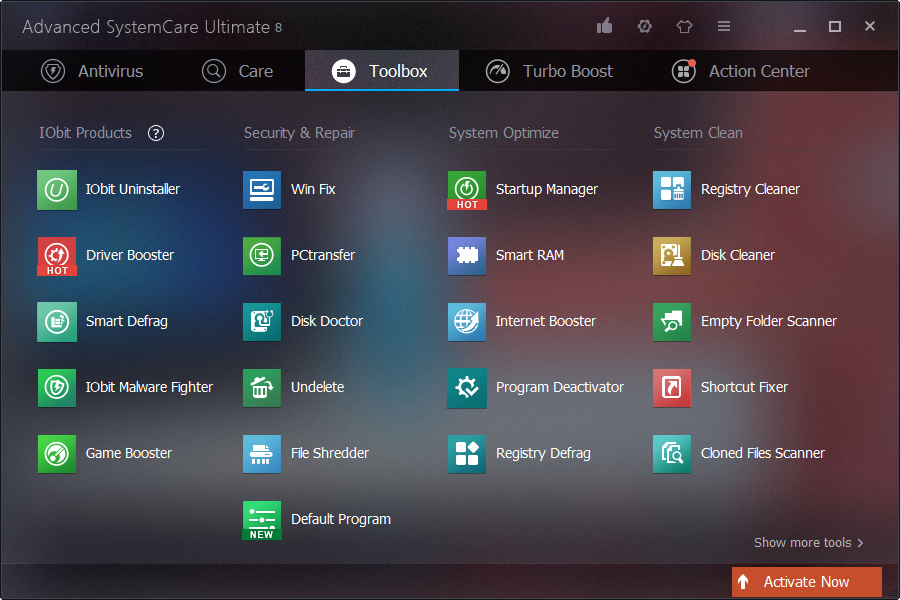
Task: Click the File Shredder label
Action: click(330, 454)
